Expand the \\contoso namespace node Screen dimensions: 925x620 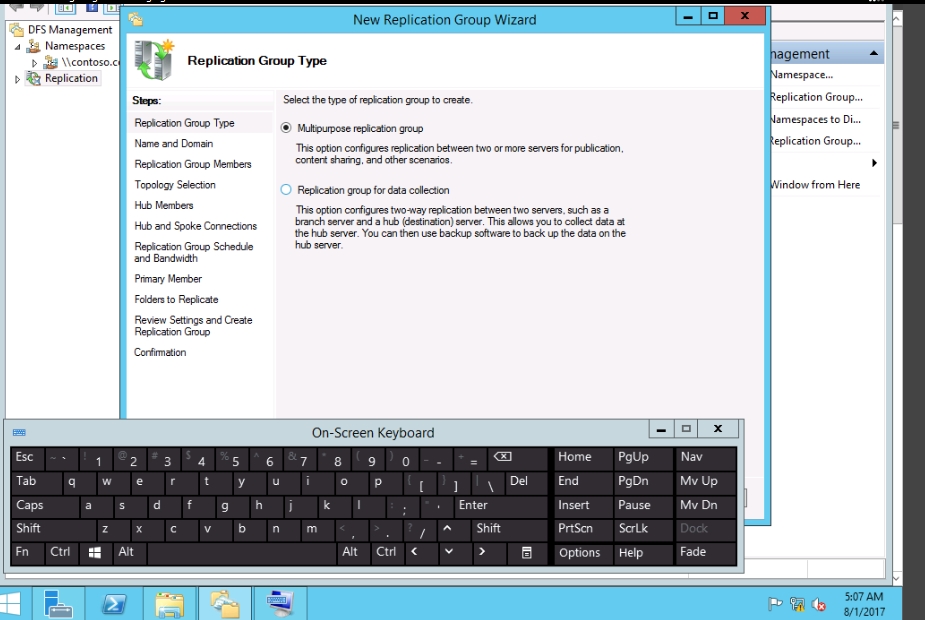coord(35,63)
